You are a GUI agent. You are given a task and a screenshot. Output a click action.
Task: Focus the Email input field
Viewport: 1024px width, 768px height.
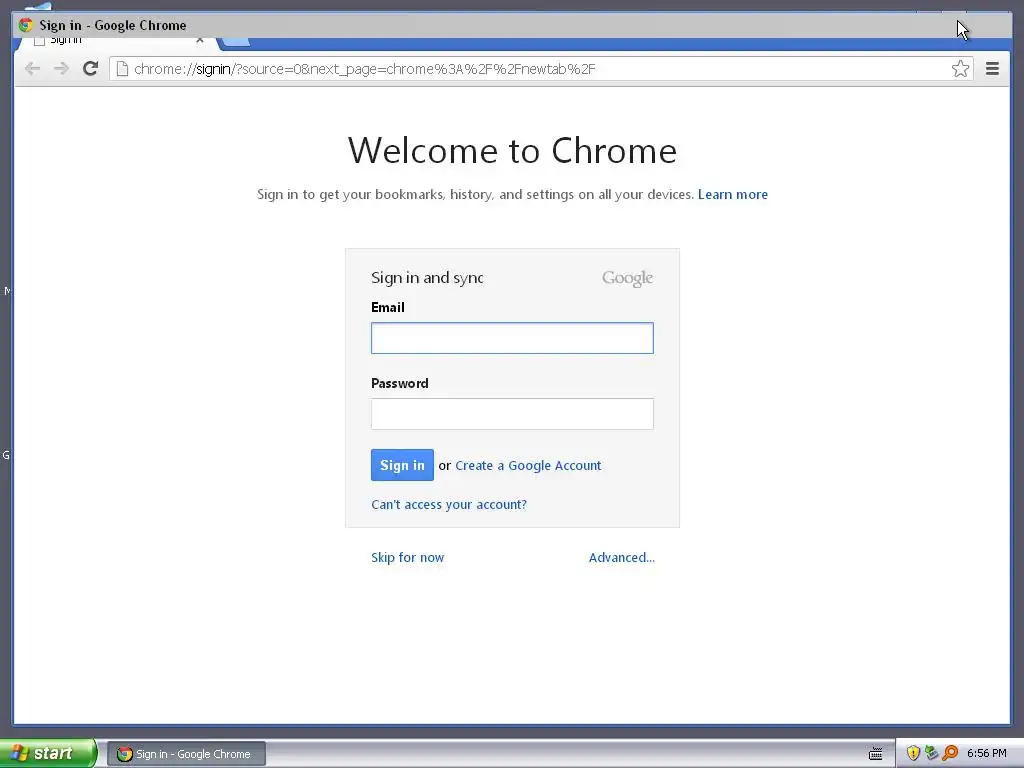click(512, 338)
